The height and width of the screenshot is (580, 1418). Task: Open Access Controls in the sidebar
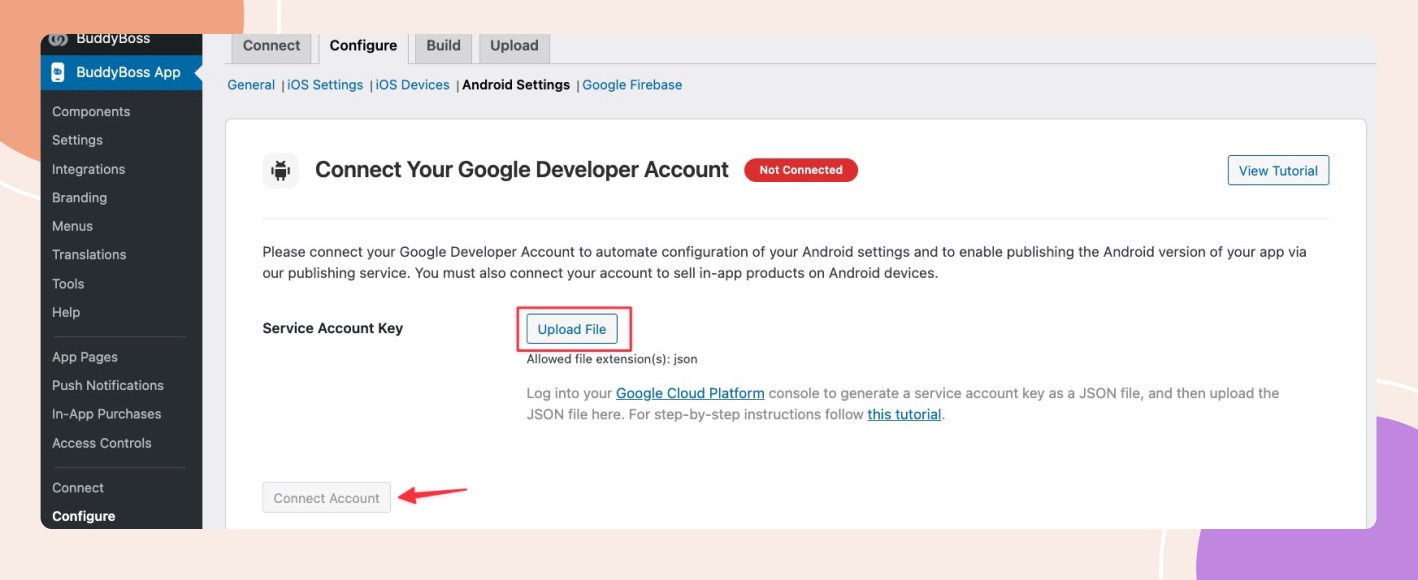tap(102, 443)
